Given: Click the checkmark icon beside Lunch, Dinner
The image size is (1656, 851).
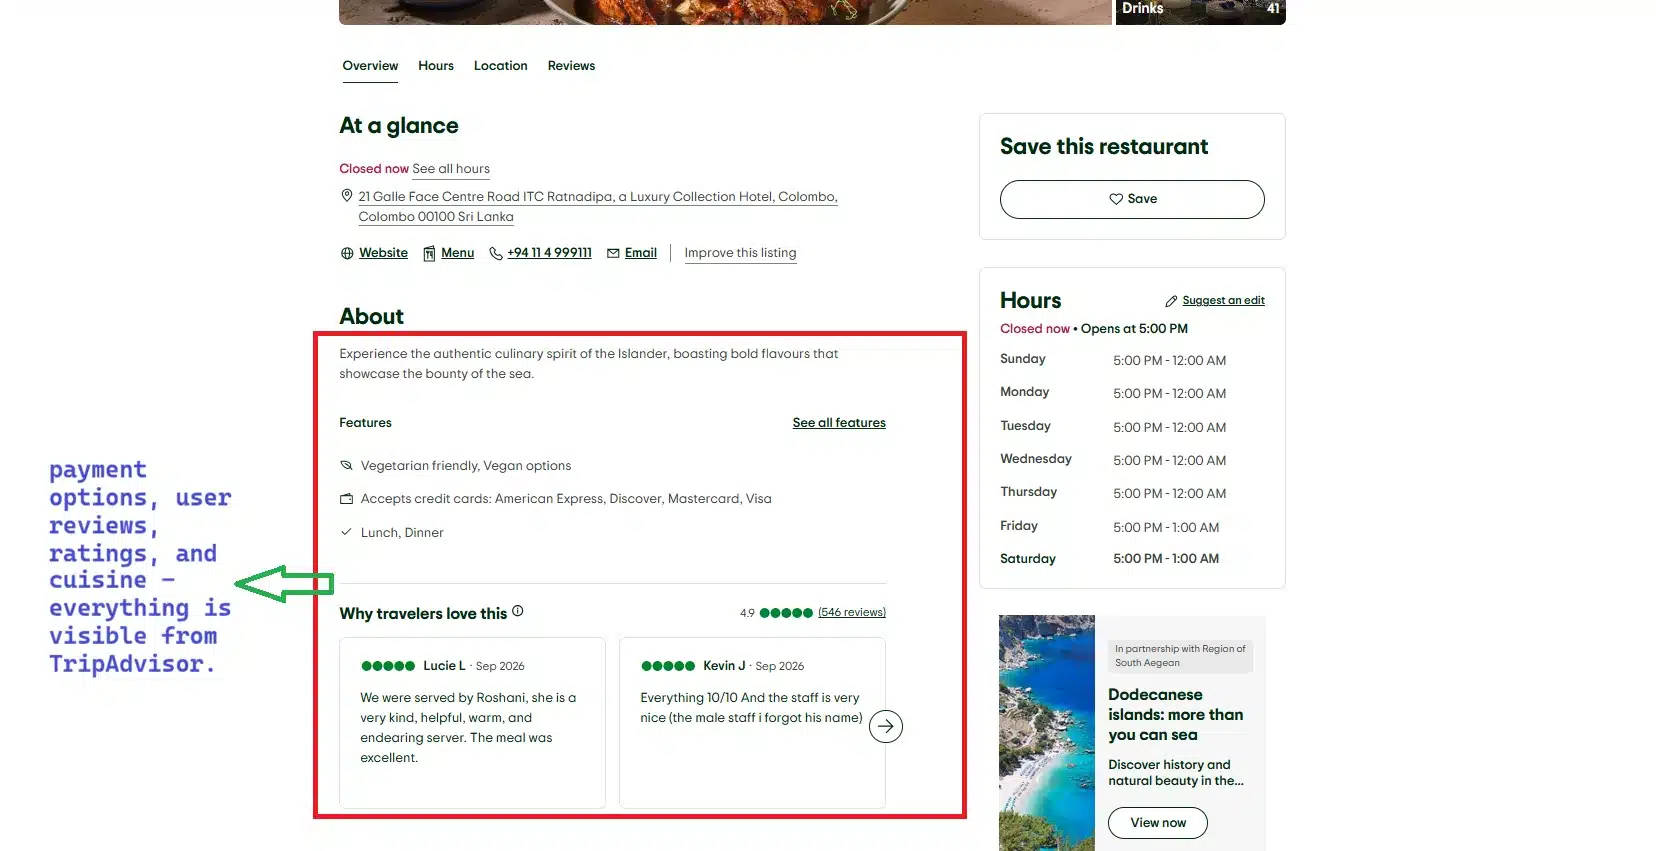Looking at the screenshot, I should pyautogui.click(x=347, y=532).
